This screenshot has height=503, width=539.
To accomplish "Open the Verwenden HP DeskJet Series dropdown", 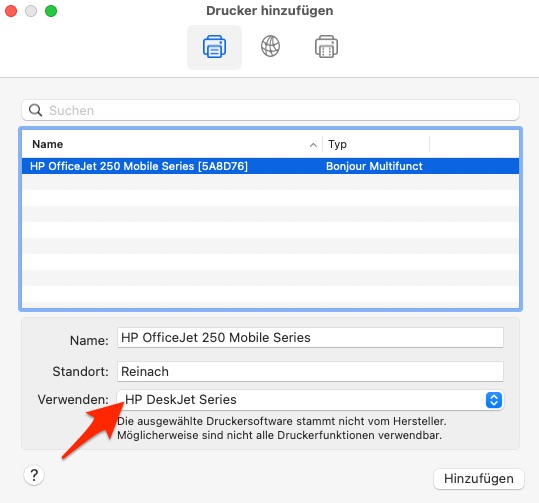I will tap(310, 400).
